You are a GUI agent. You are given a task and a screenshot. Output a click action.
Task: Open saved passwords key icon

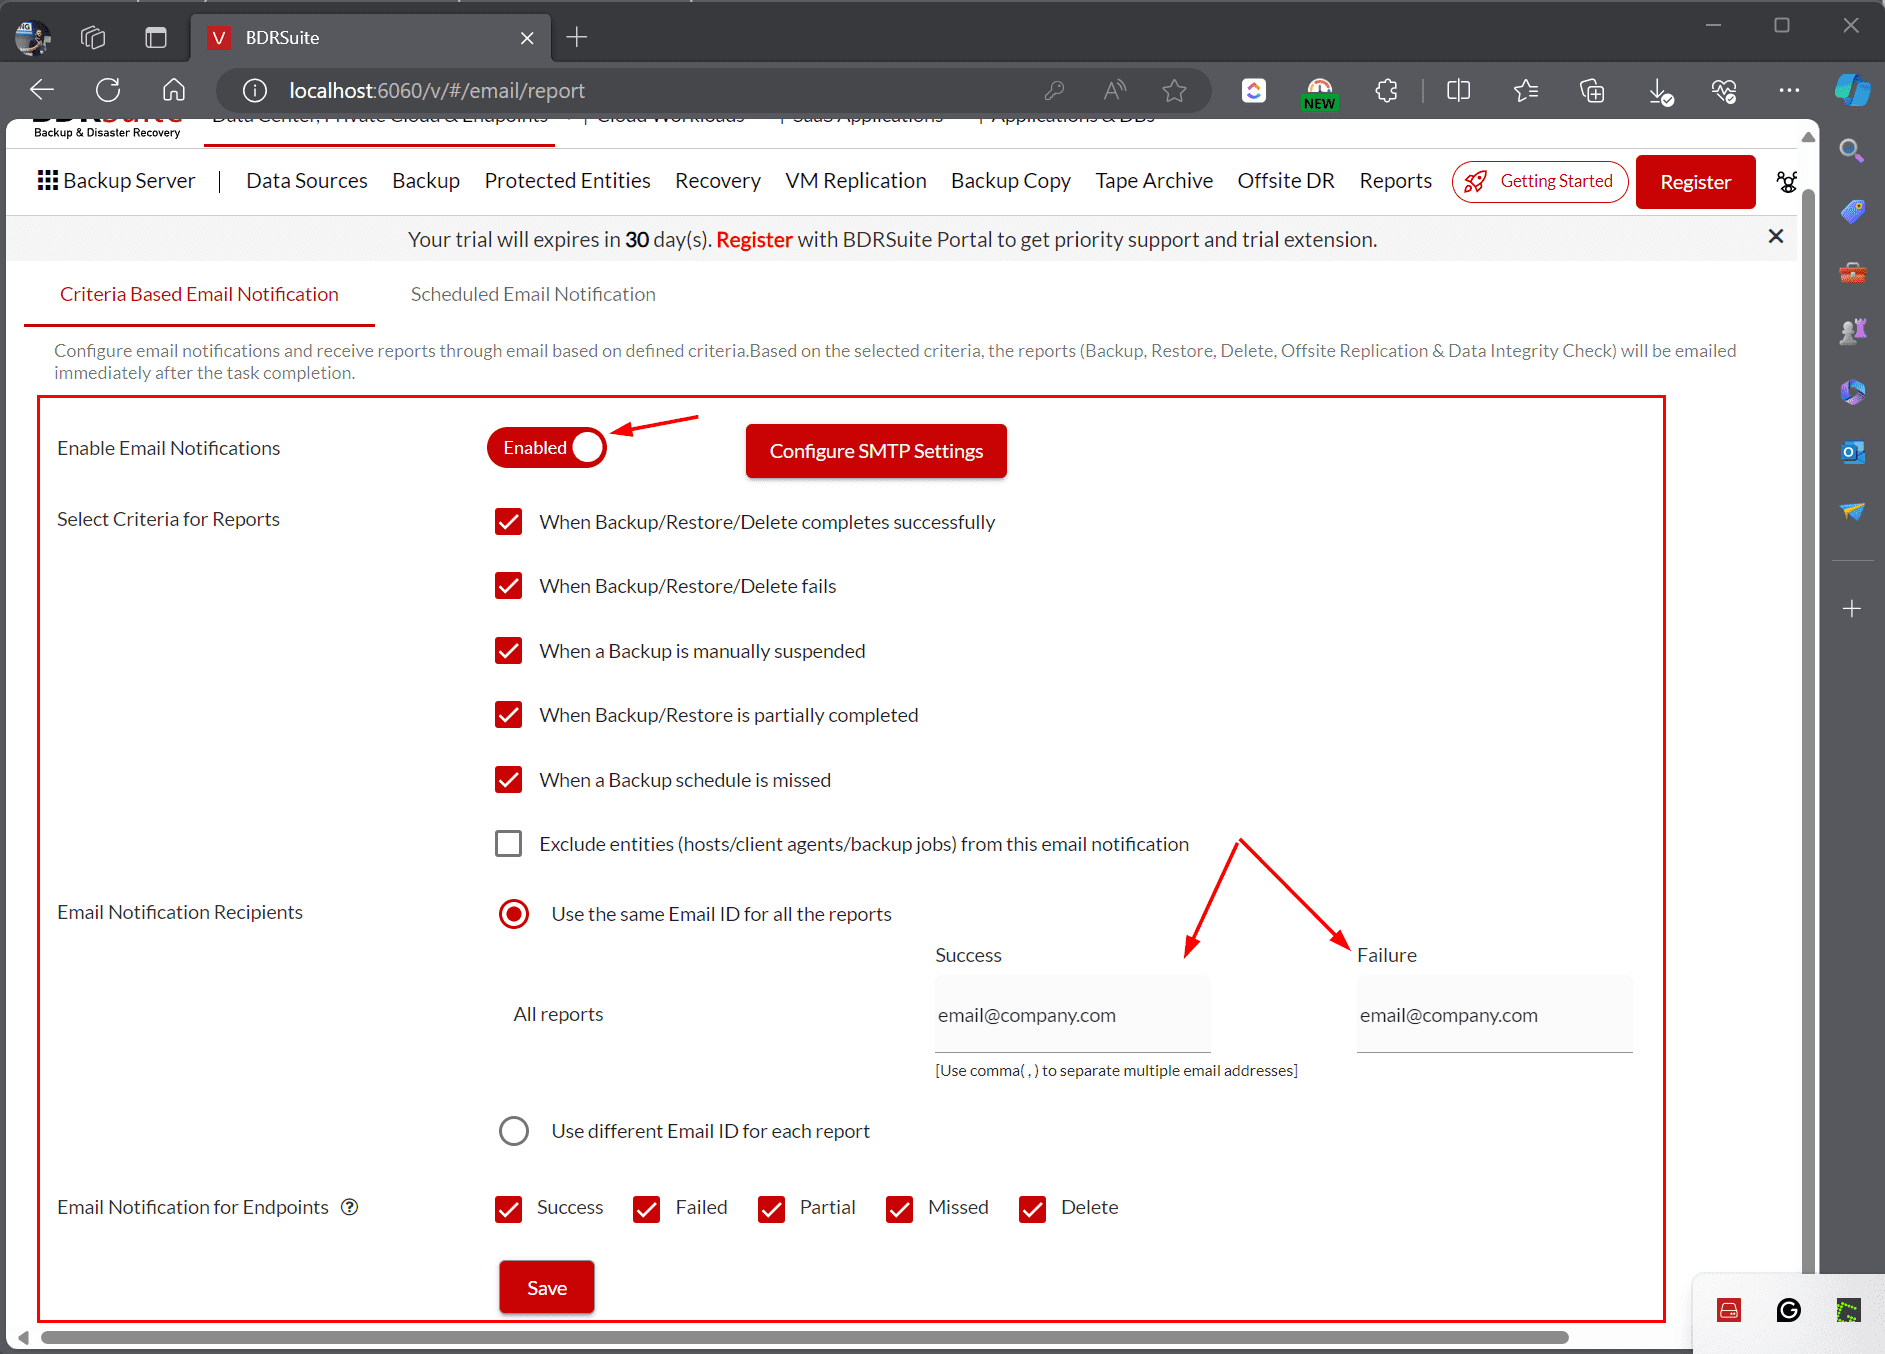click(x=1053, y=91)
